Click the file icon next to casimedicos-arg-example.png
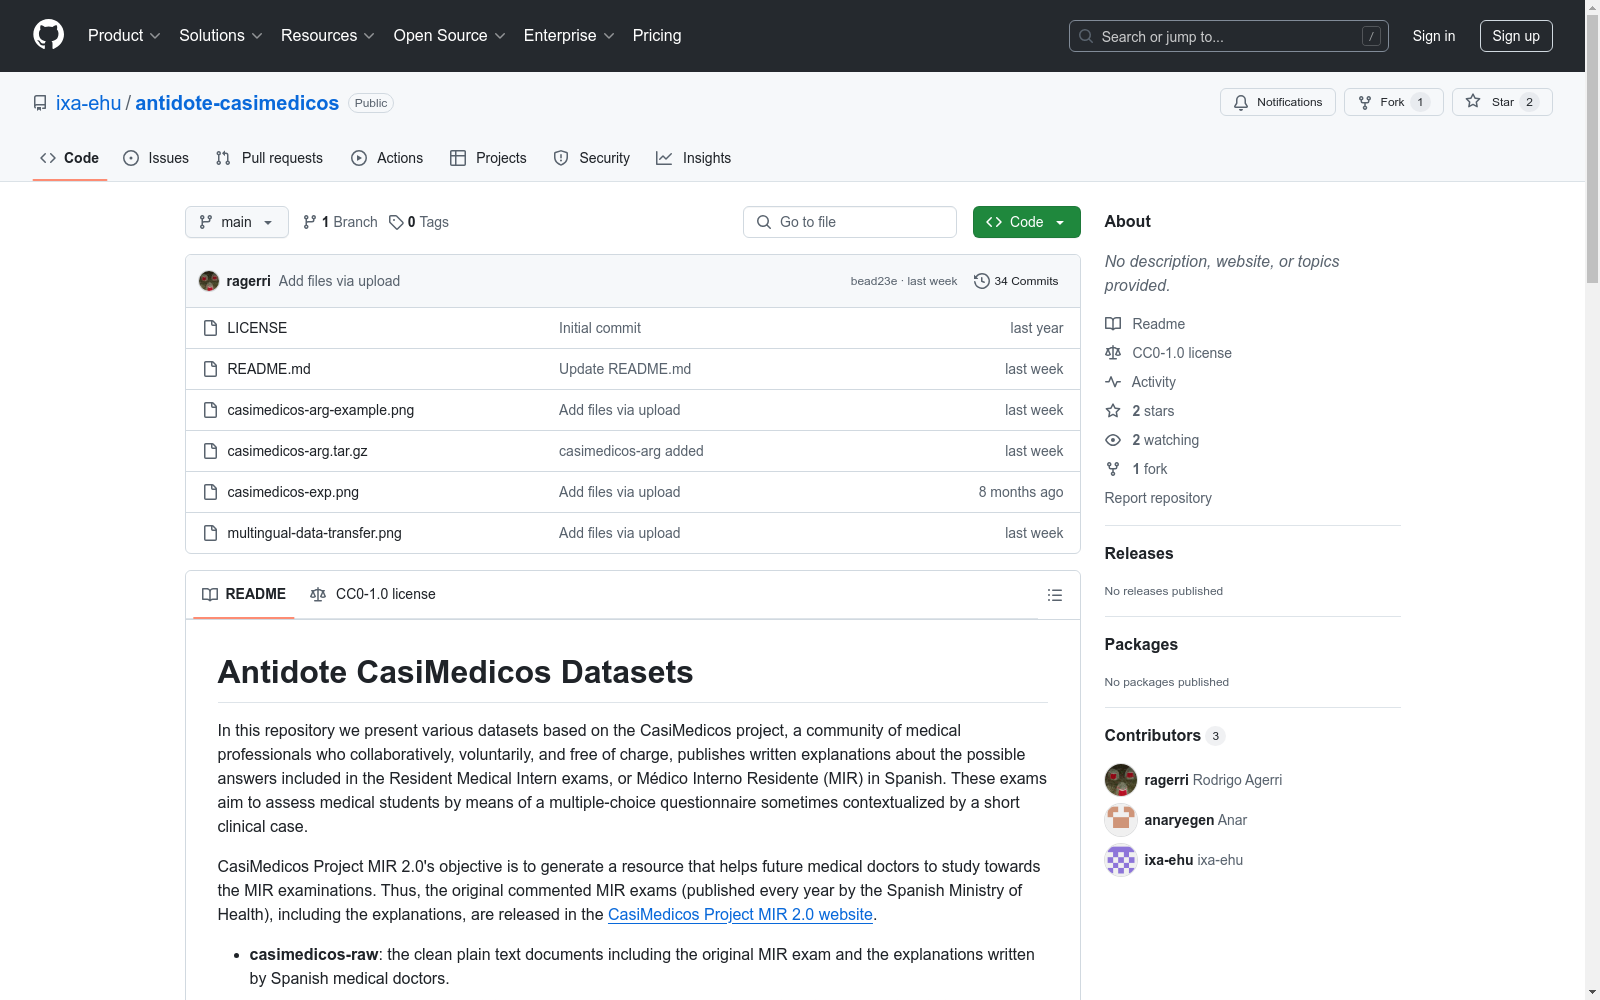 210,410
